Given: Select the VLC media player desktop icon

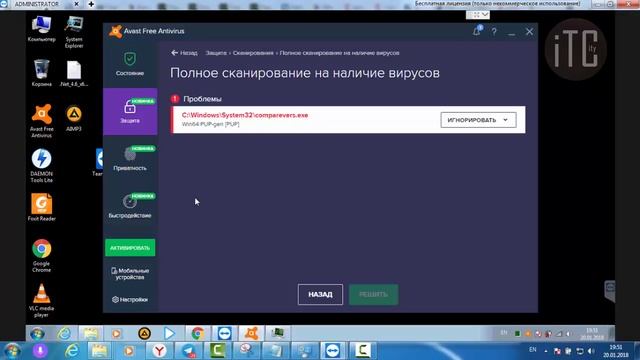Looking at the screenshot, I should [x=41, y=300].
